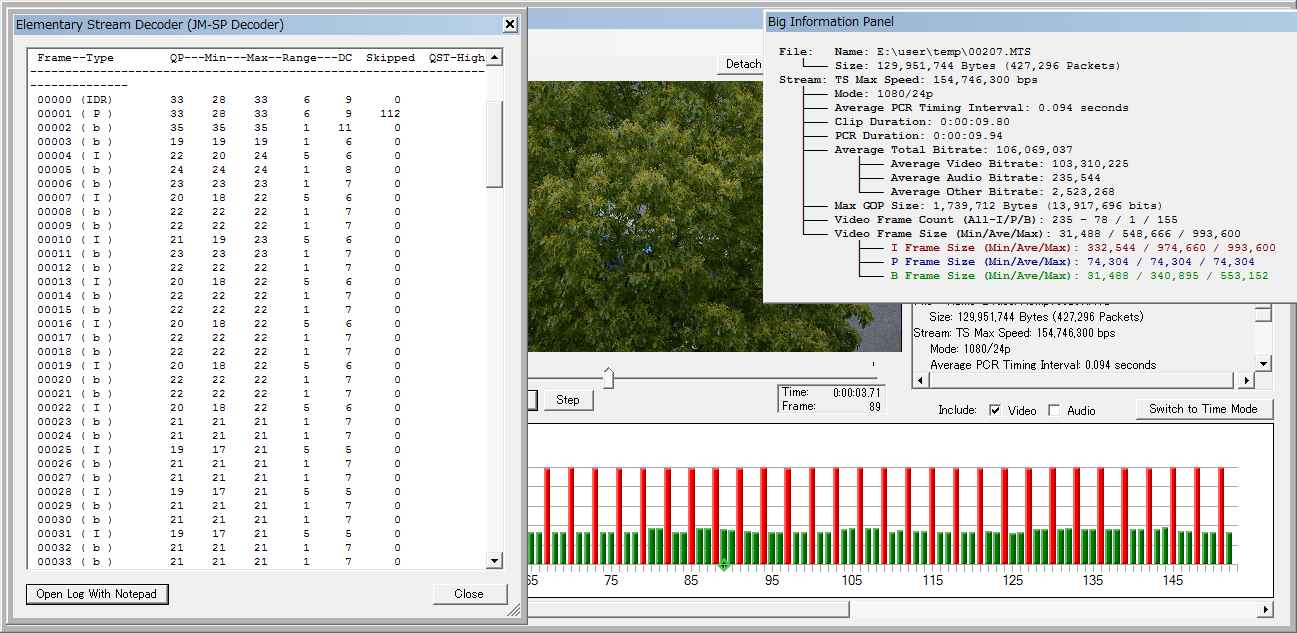Viewport: 1297px width, 633px height.
Task: Close the Elementary Stream Decoder dialog via X
Action: [510, 24]
